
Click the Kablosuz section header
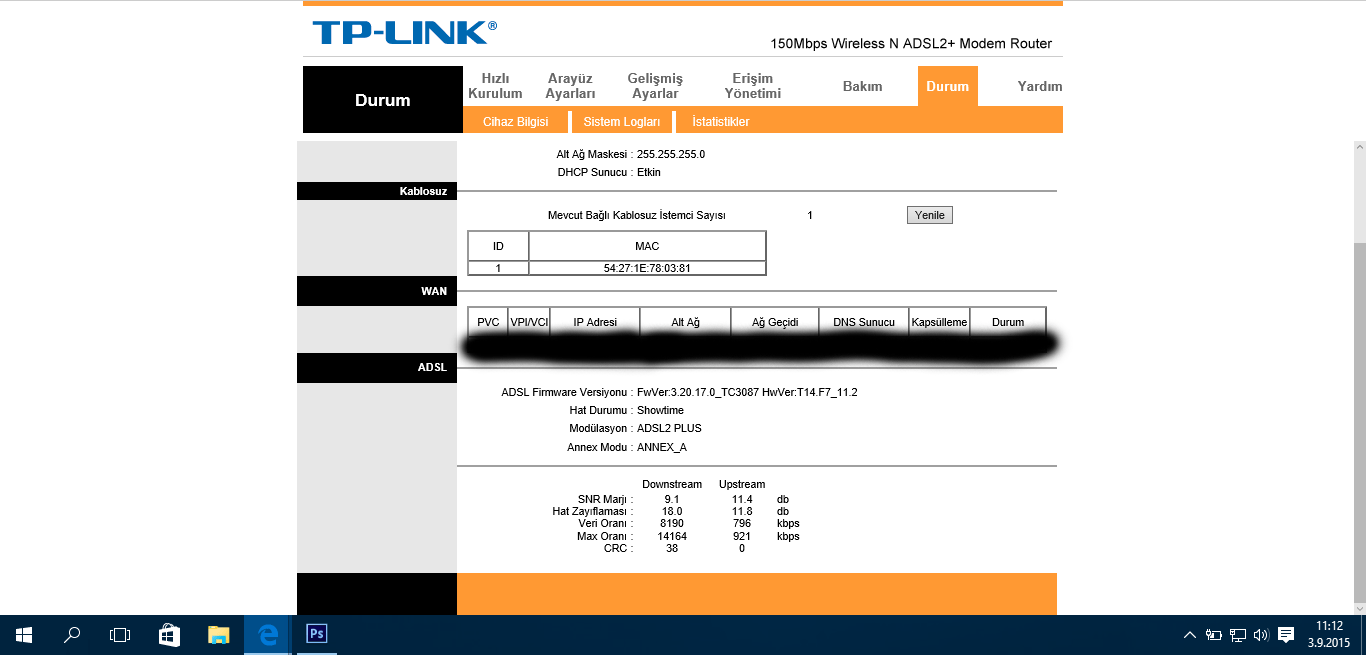[x=377, y=191]
